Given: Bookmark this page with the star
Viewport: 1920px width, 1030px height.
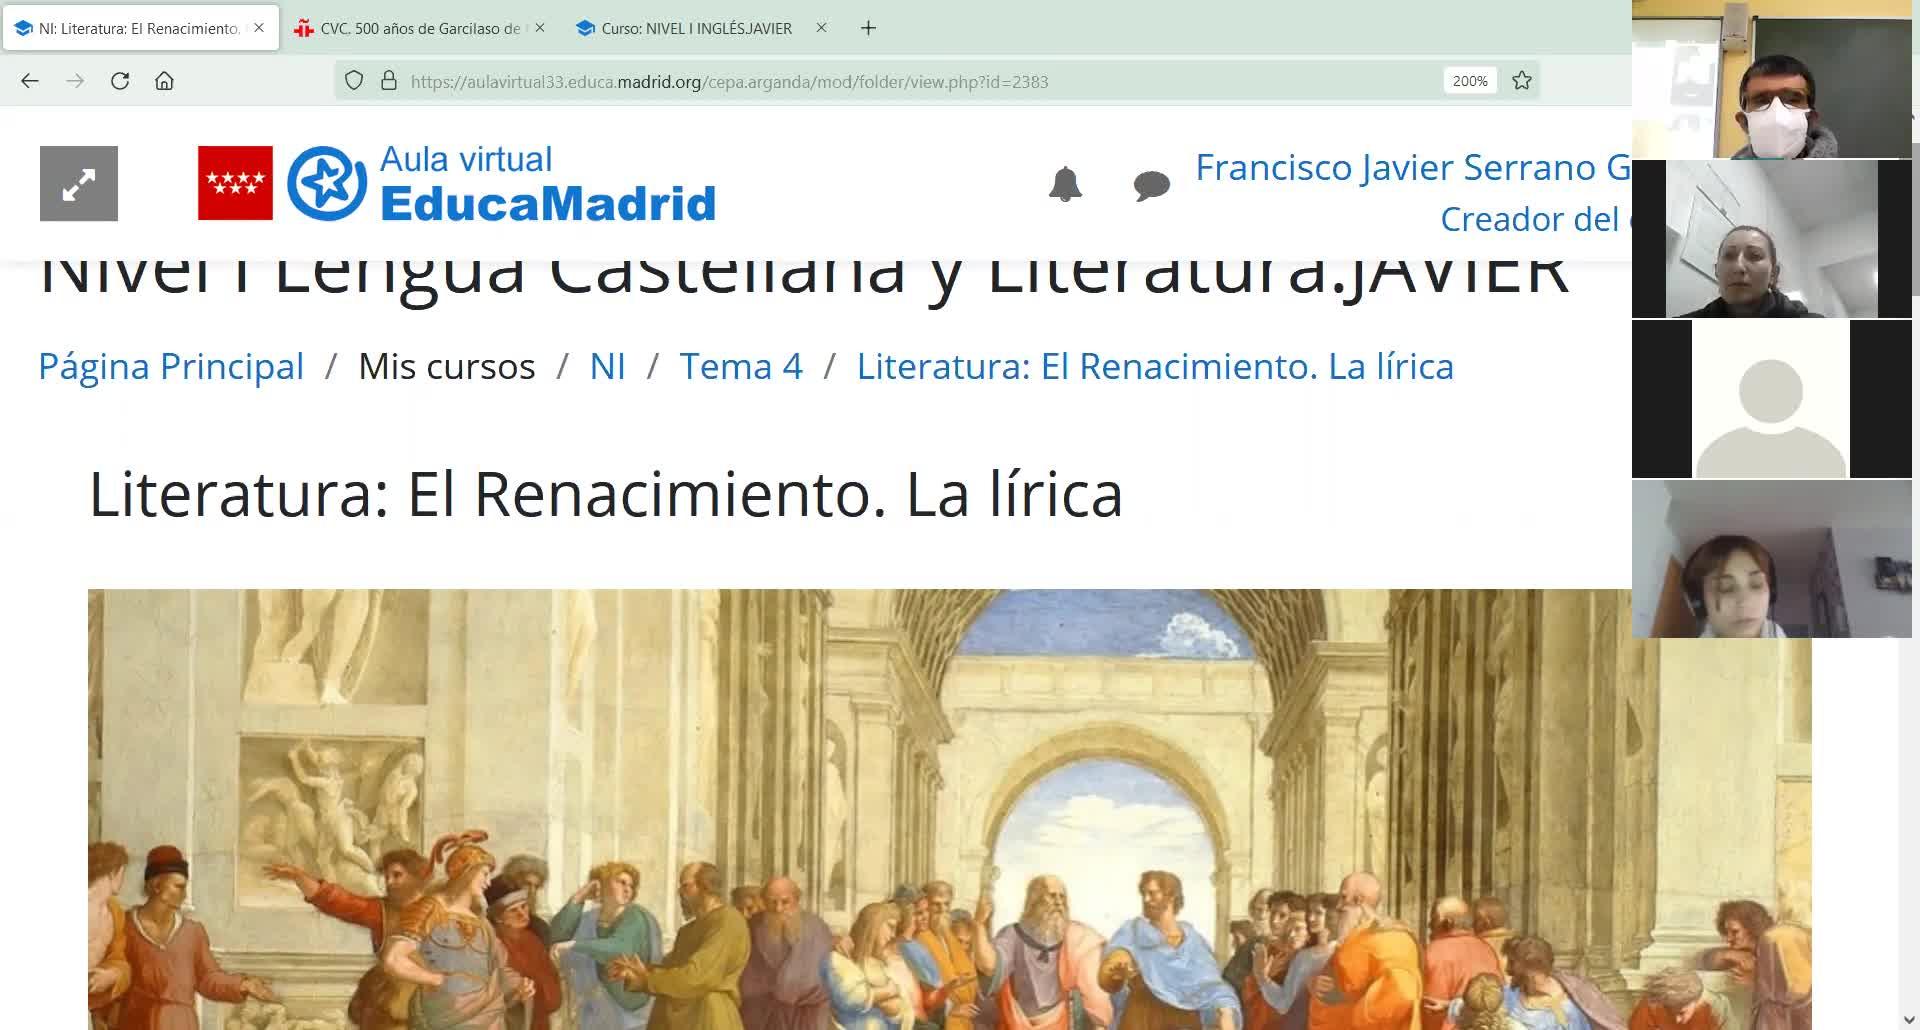Looking at the screenshot, I should coord(1522,81).
